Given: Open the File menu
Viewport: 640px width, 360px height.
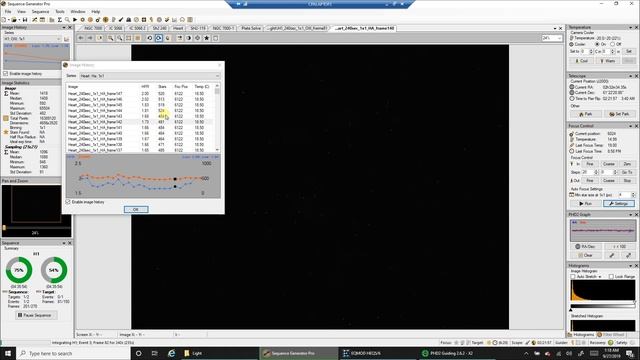Looking at the screenshot, I should click(8, 12).
